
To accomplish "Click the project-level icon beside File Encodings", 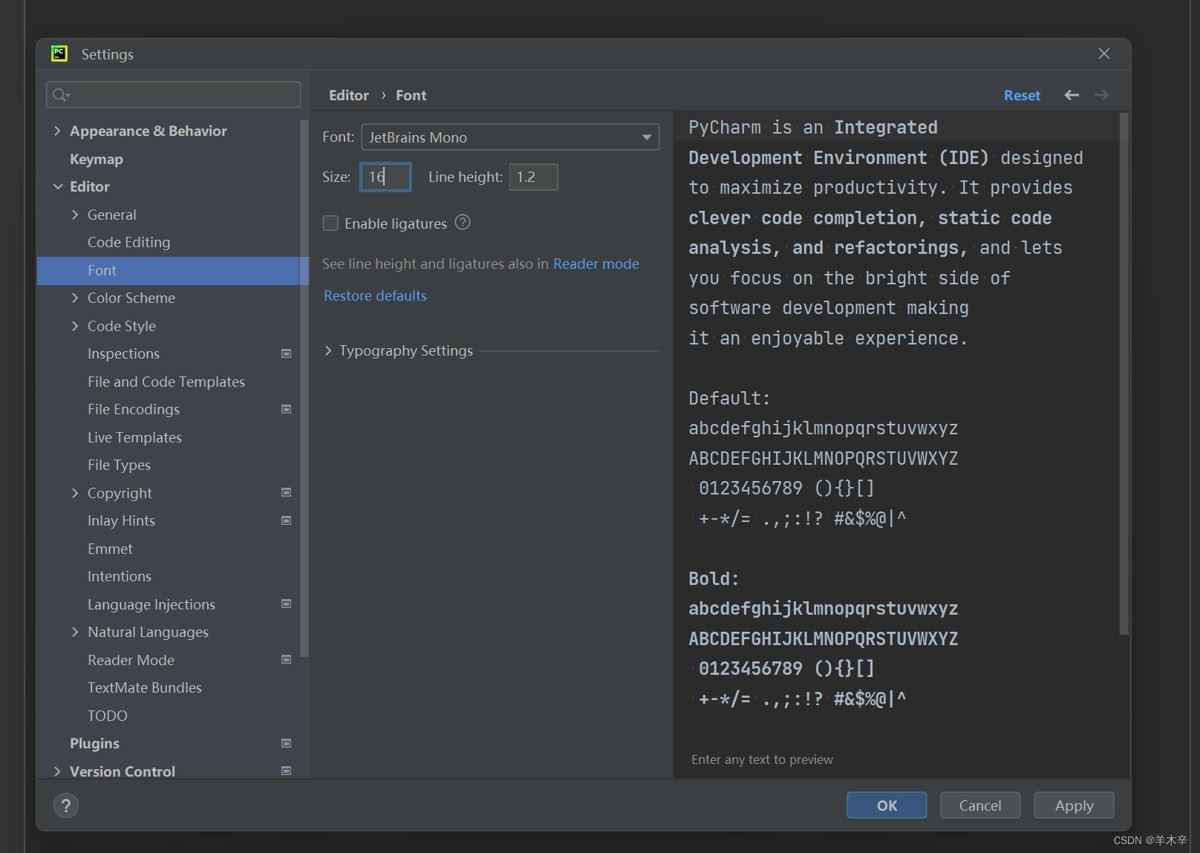I will click(x=286, y=409).
